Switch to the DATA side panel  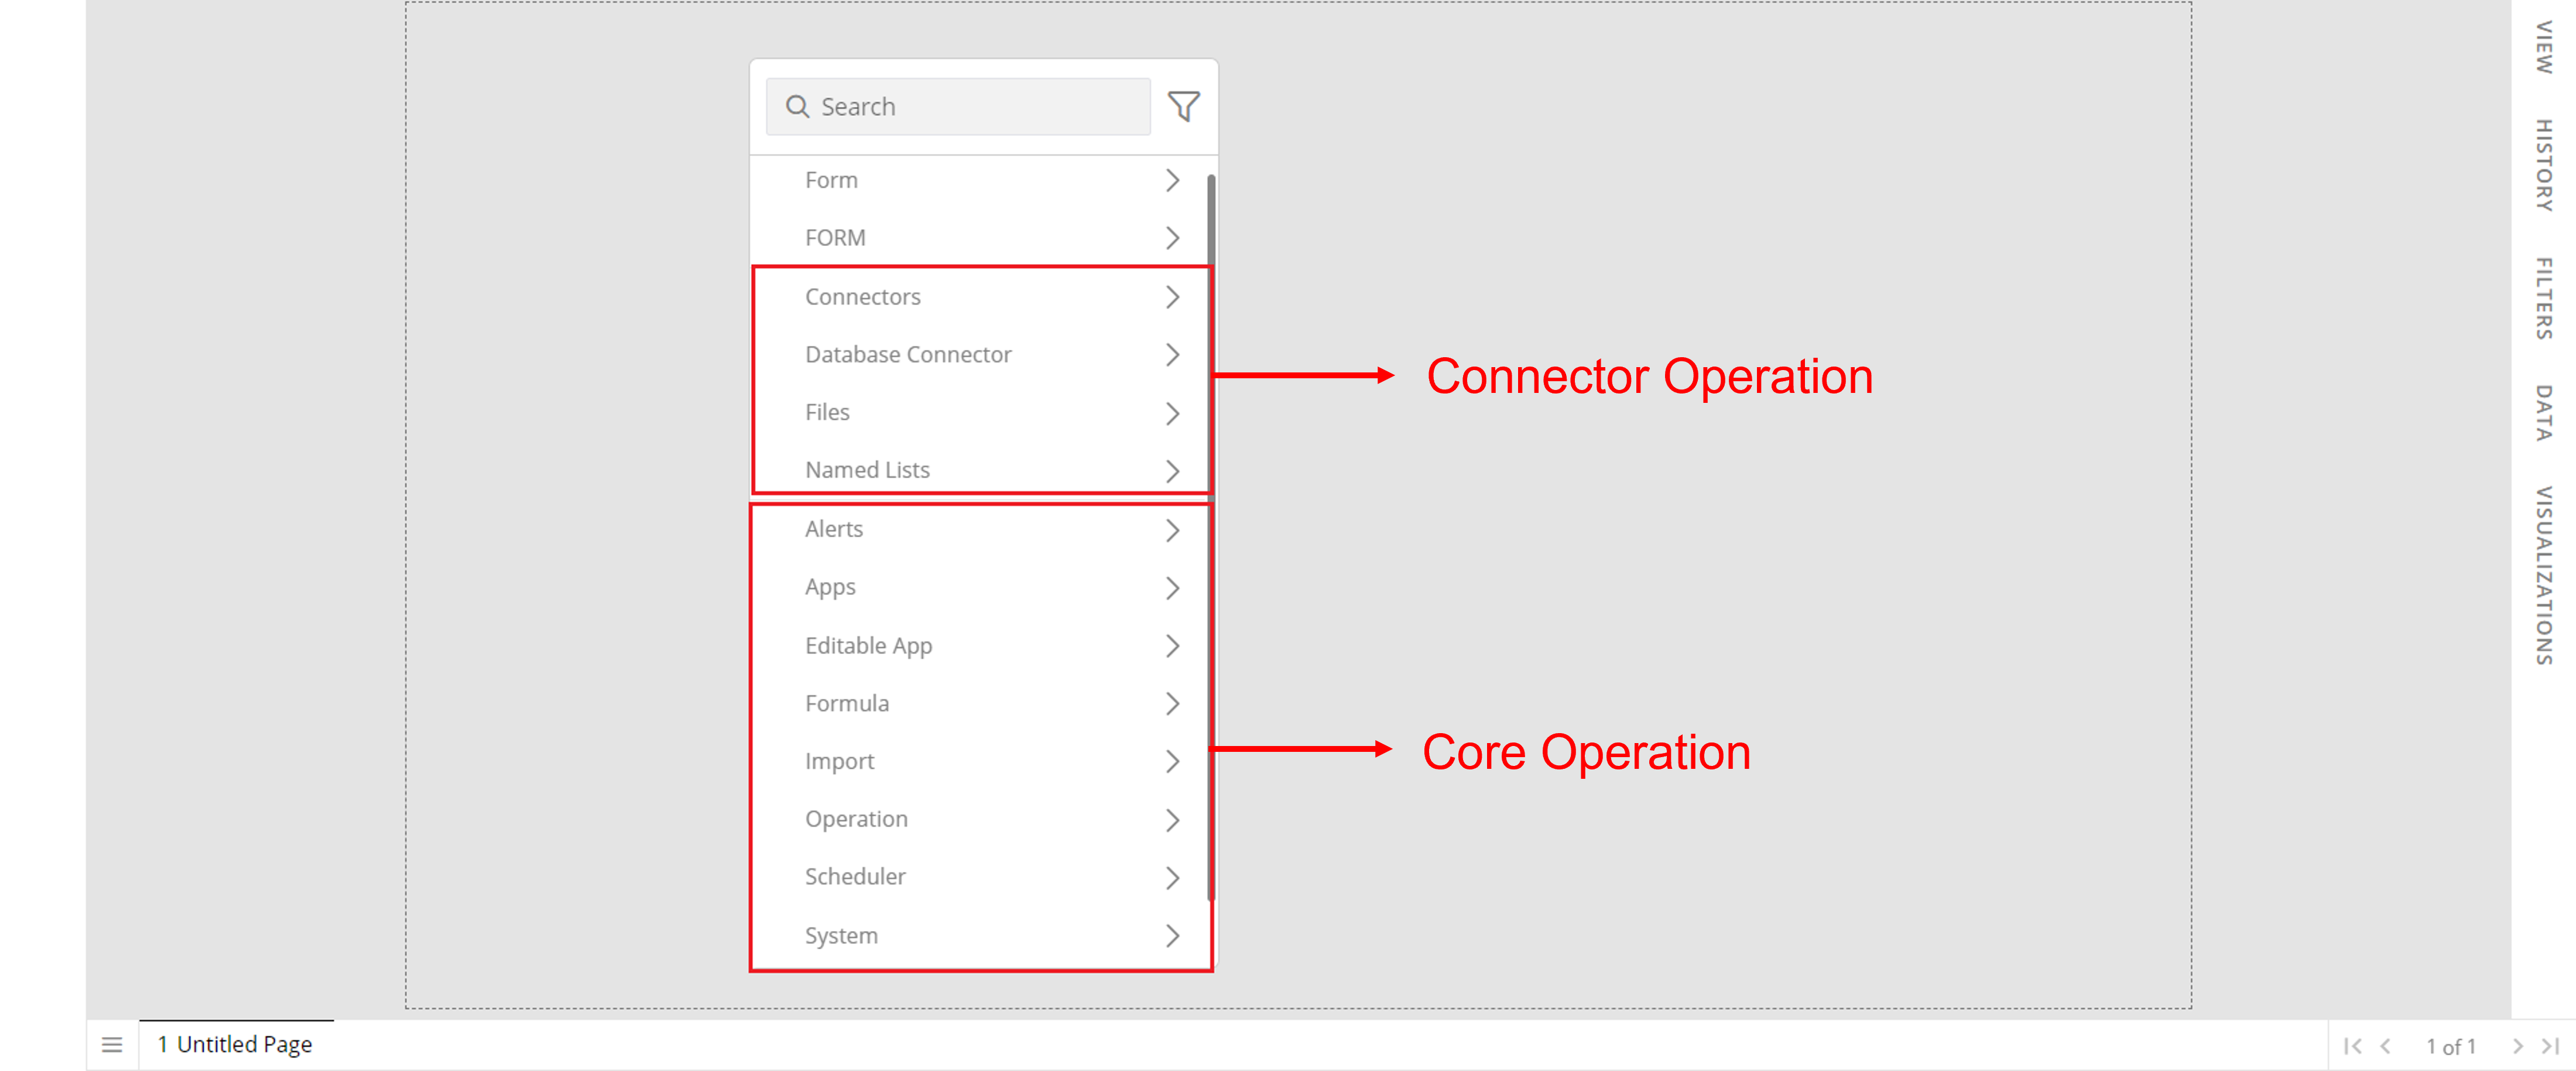[x=2544, y=413]
